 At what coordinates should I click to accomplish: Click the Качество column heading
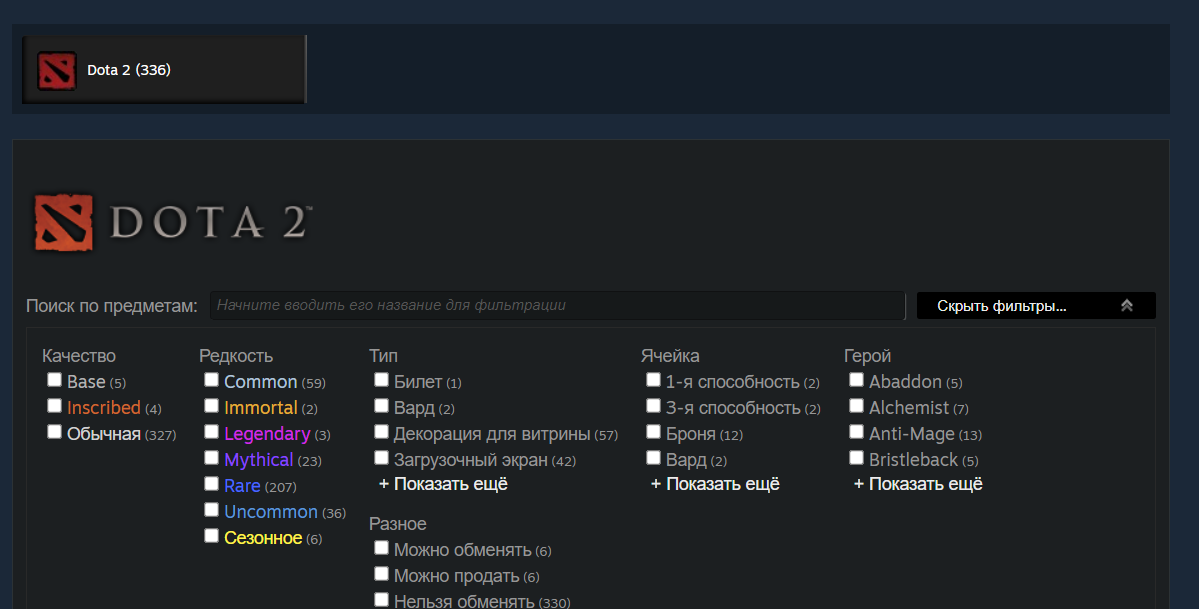click(x=79, y=356)
